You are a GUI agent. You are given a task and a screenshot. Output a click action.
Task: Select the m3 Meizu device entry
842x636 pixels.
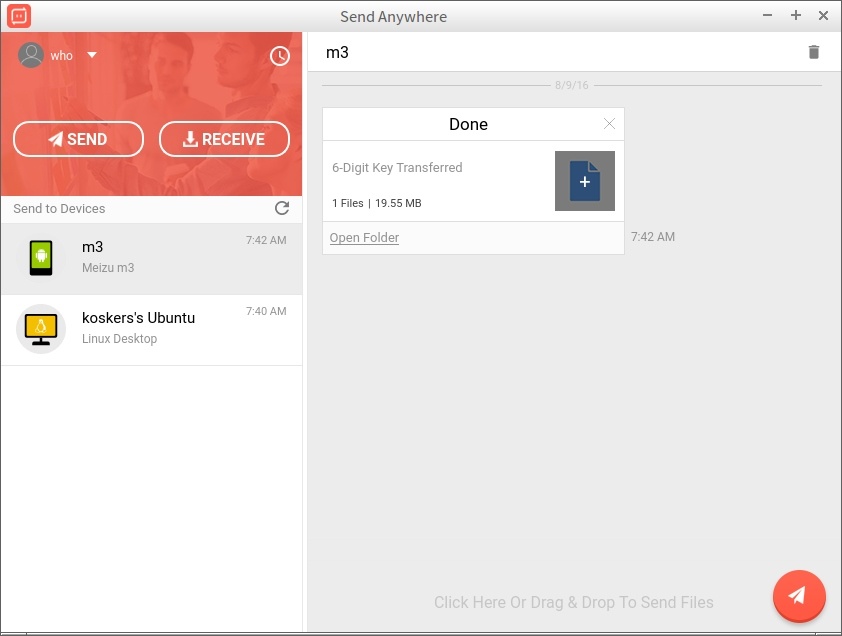[x=151, y=257]
